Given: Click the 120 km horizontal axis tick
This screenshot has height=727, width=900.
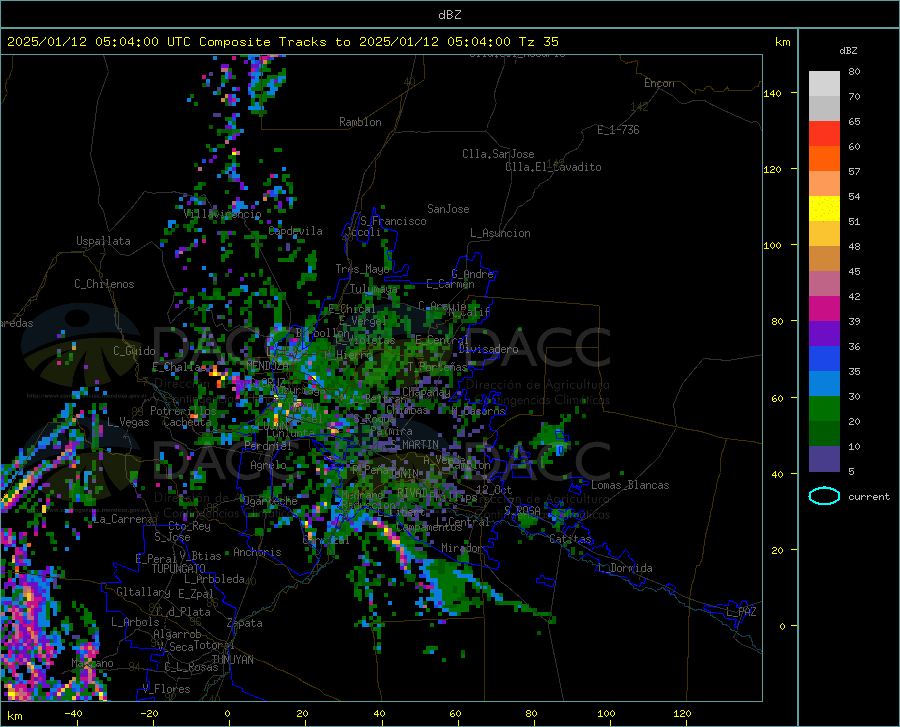Looking at the screenshot, I should pos(682,714).
